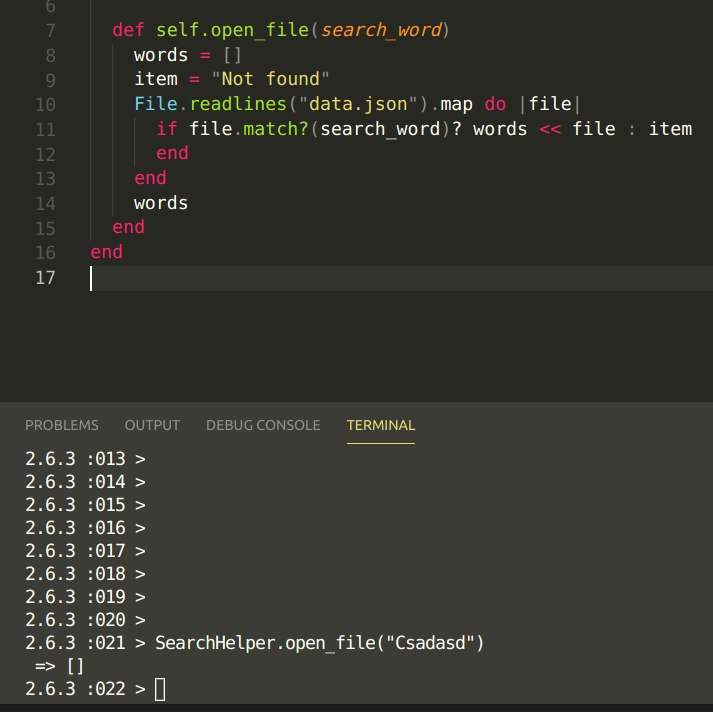
Task: Place cursor on empty line 17
Action: 400,278
